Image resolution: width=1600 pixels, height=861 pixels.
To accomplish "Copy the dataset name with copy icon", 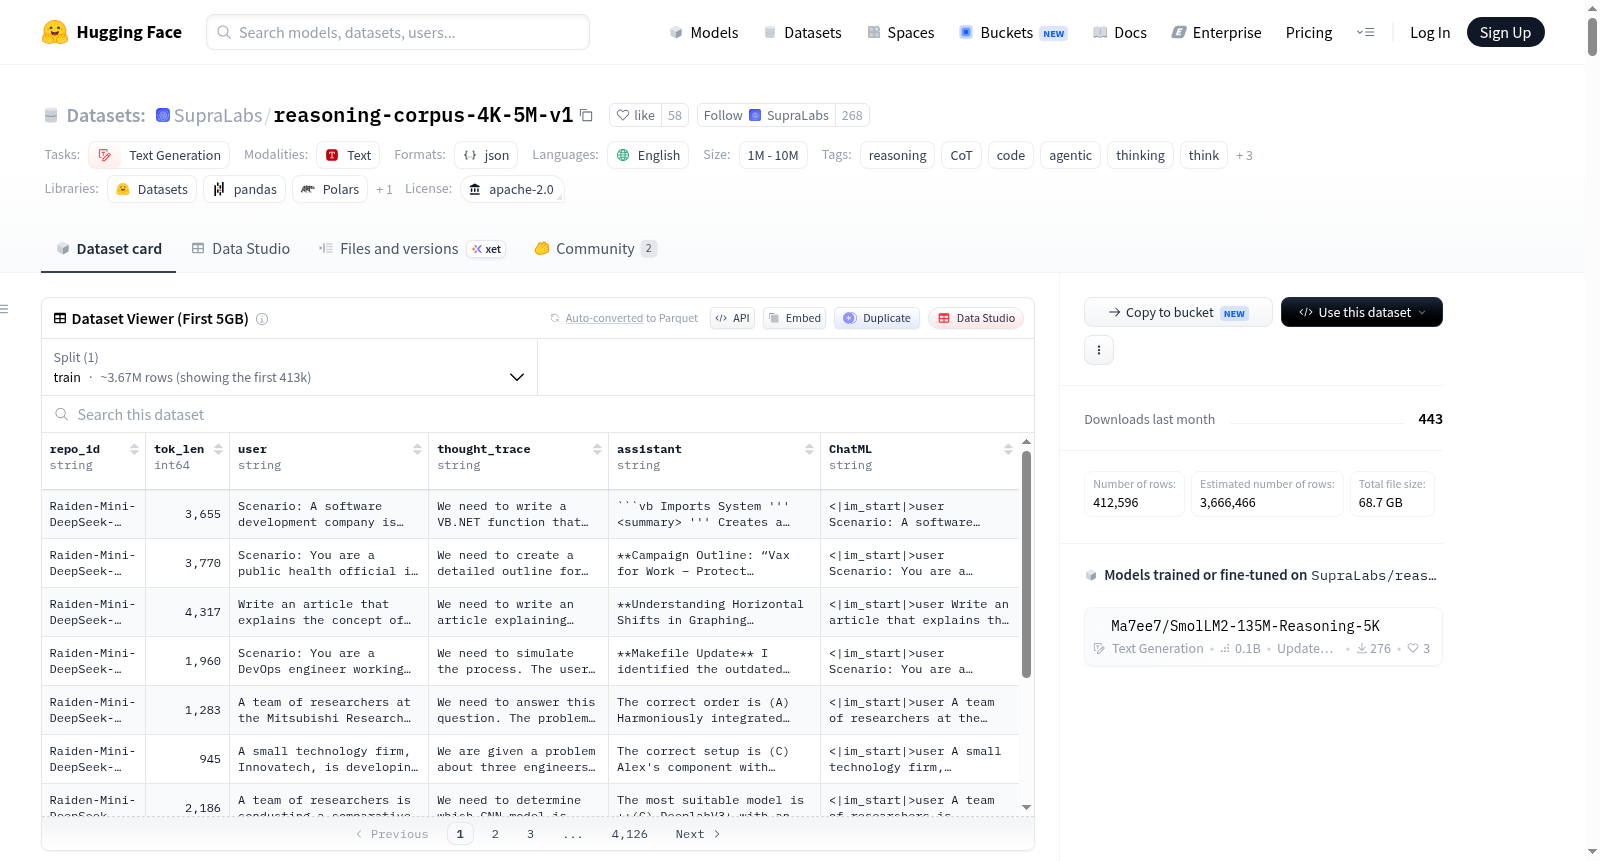I will click(x=587, y=115).
